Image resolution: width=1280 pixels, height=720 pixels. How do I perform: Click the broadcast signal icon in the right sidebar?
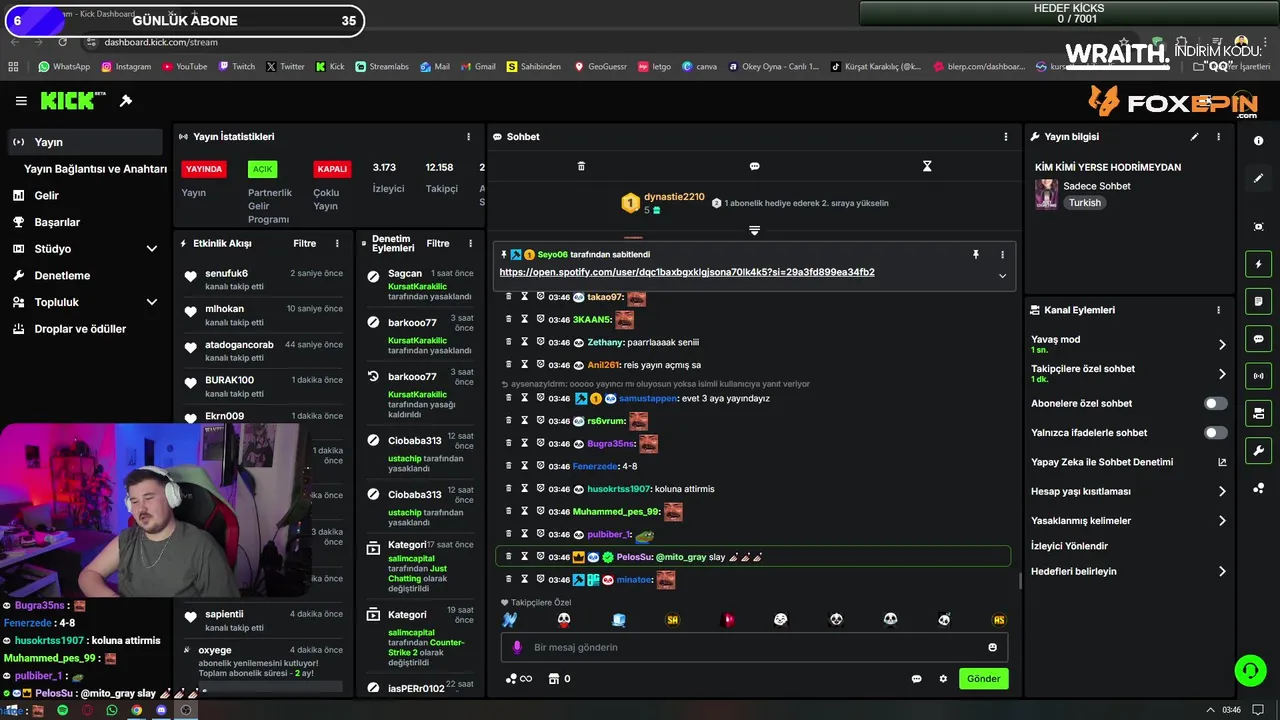(1258, 376)
